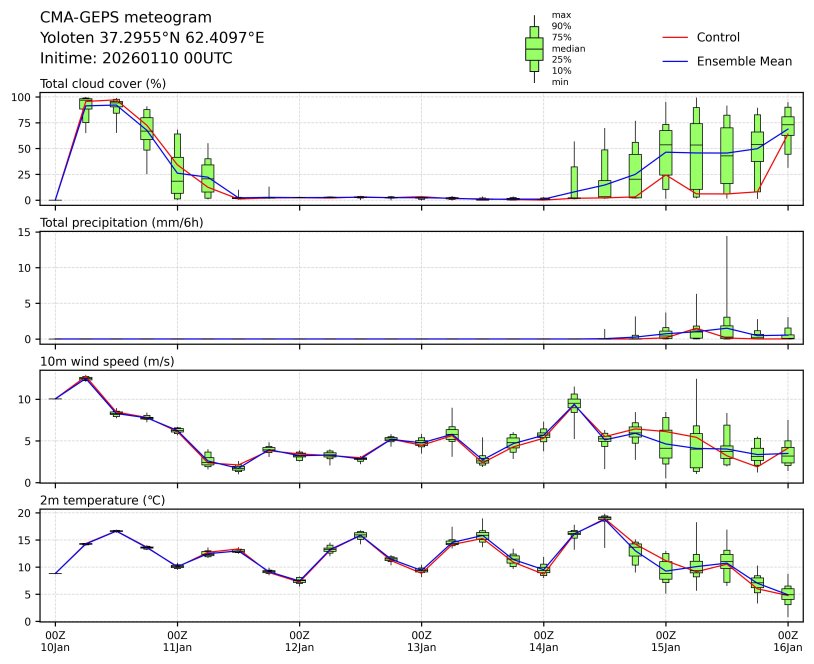Select the 'Total precipitation (mm/6h)' panel title

pyautogui.click(x=122, y=222)
